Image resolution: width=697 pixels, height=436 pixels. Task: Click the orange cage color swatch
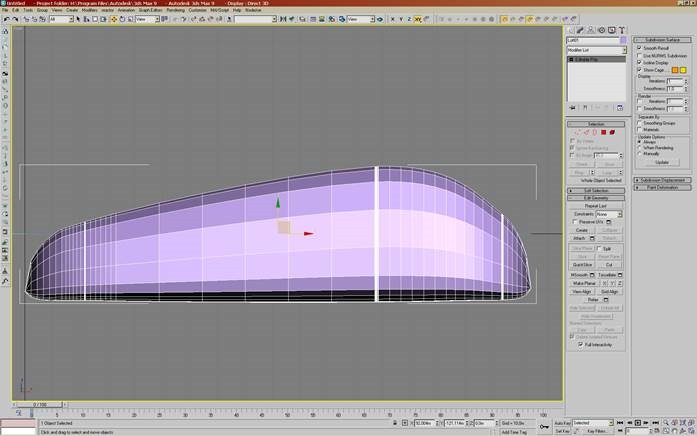pos(676,70)
